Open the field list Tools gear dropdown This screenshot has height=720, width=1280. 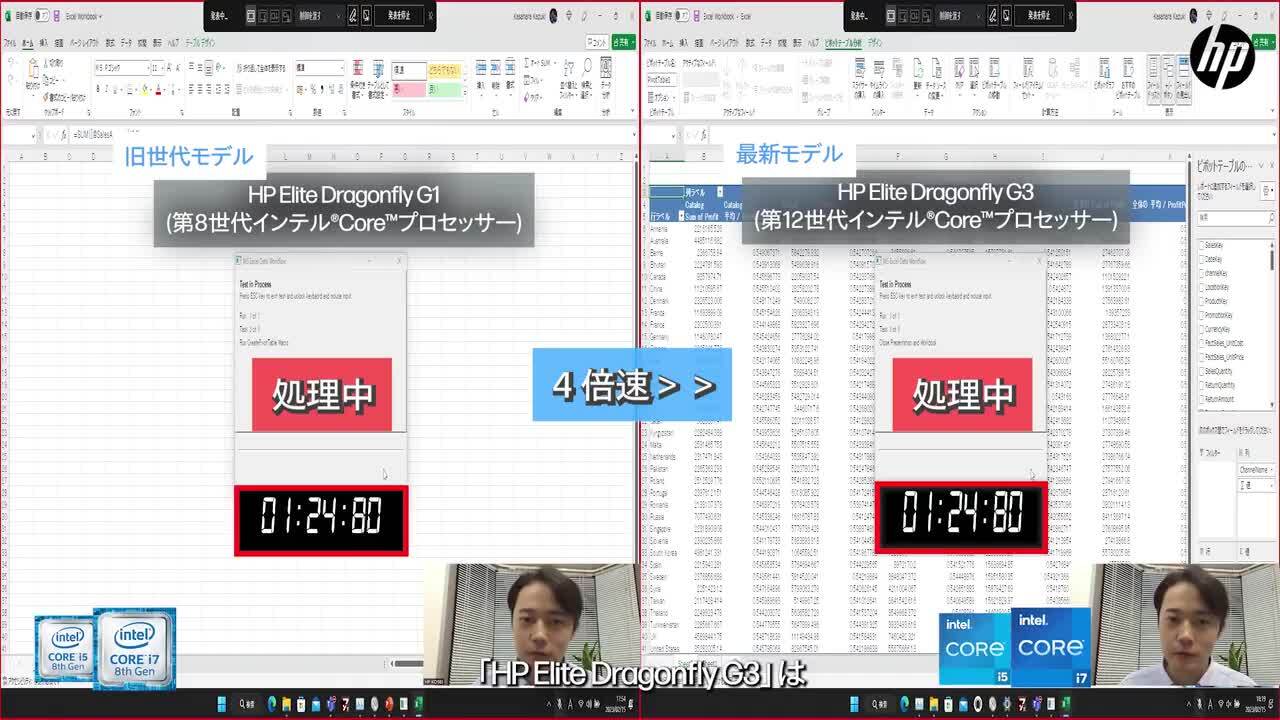1267,192
